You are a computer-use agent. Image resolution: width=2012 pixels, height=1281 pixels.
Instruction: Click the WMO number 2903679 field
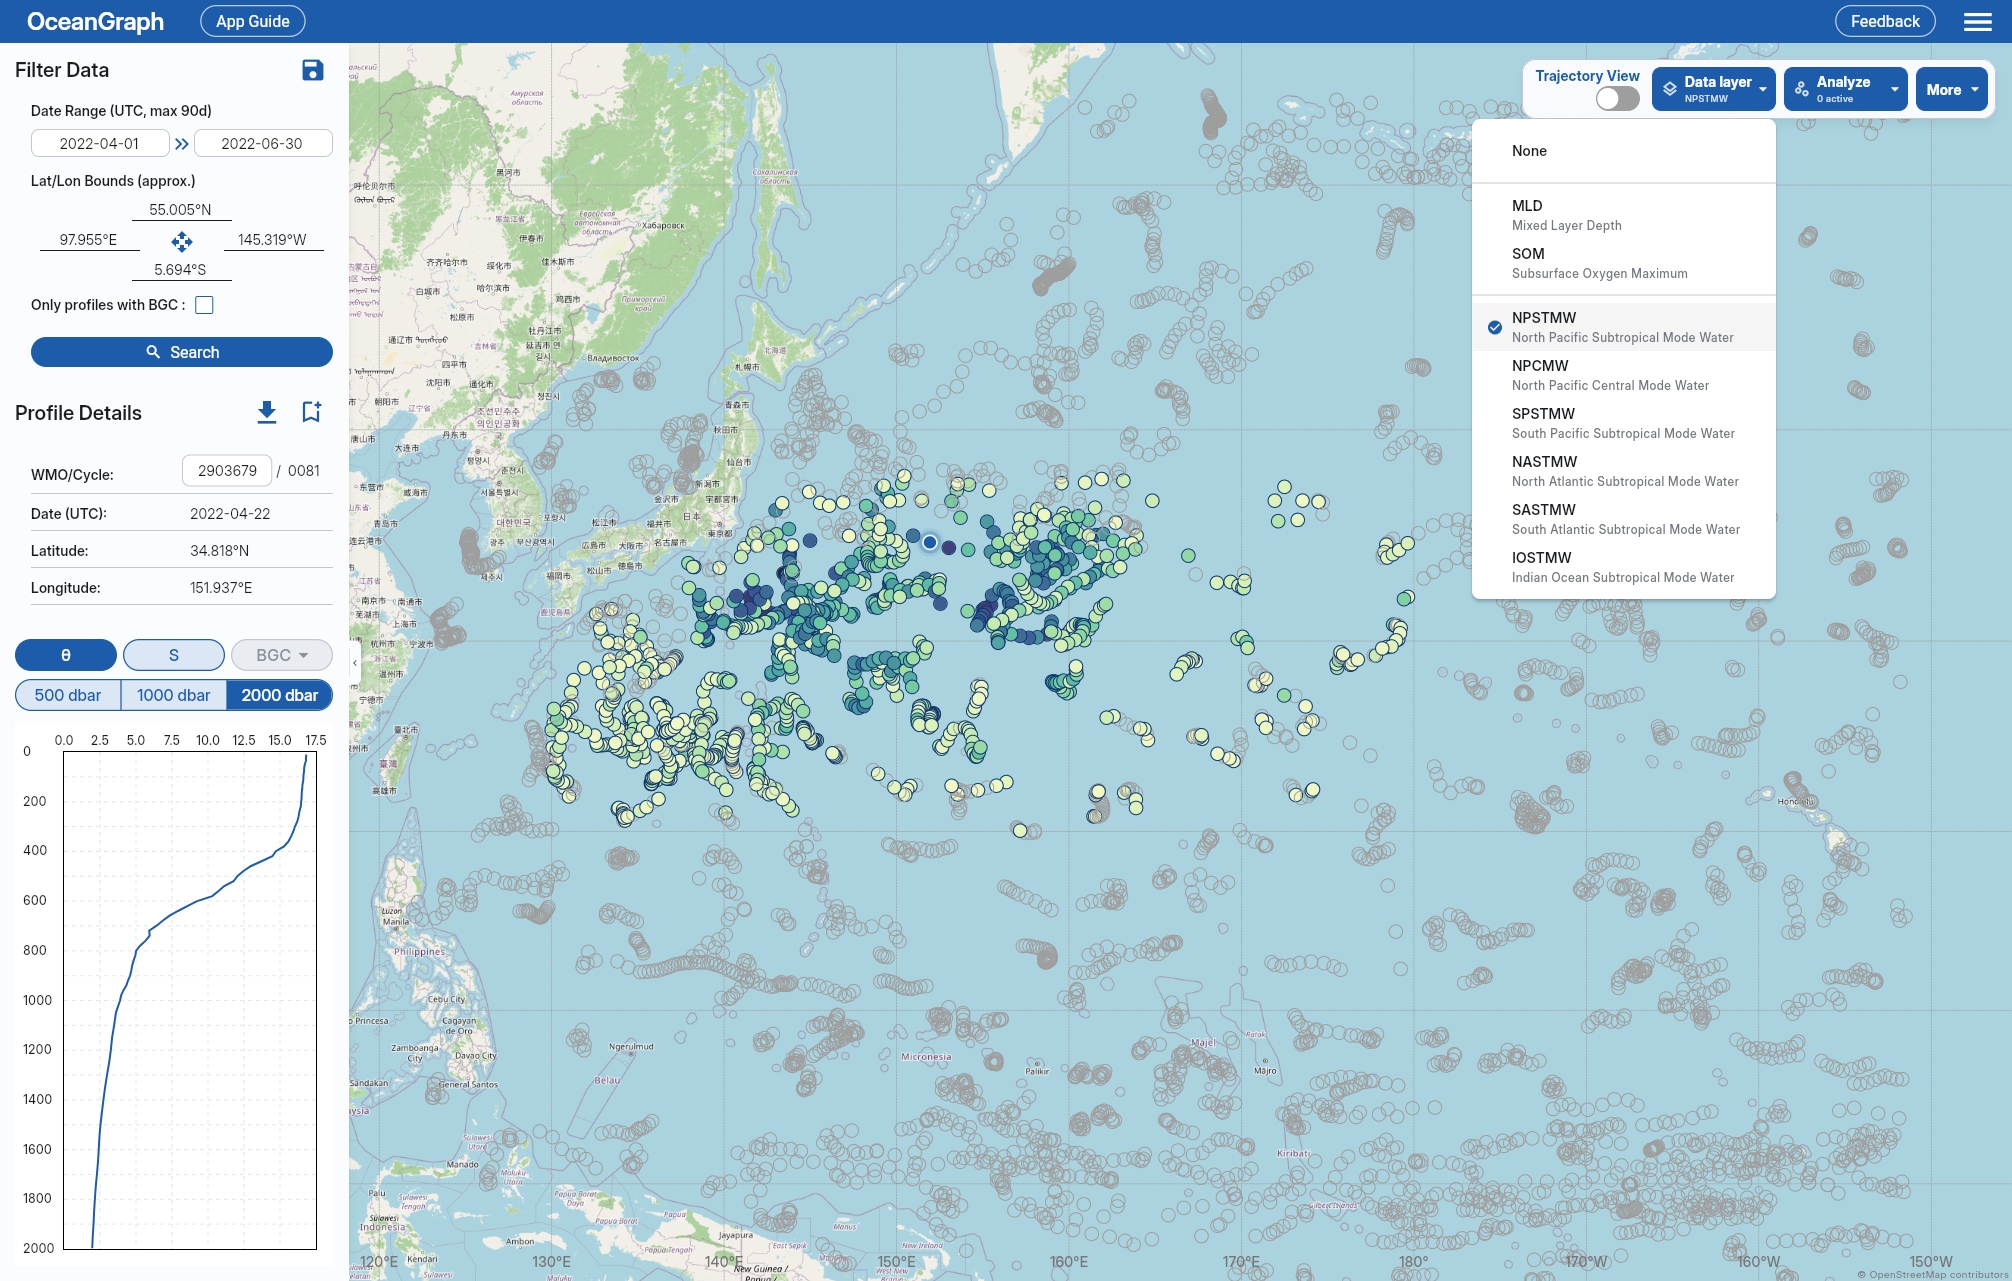pos(227,470)
